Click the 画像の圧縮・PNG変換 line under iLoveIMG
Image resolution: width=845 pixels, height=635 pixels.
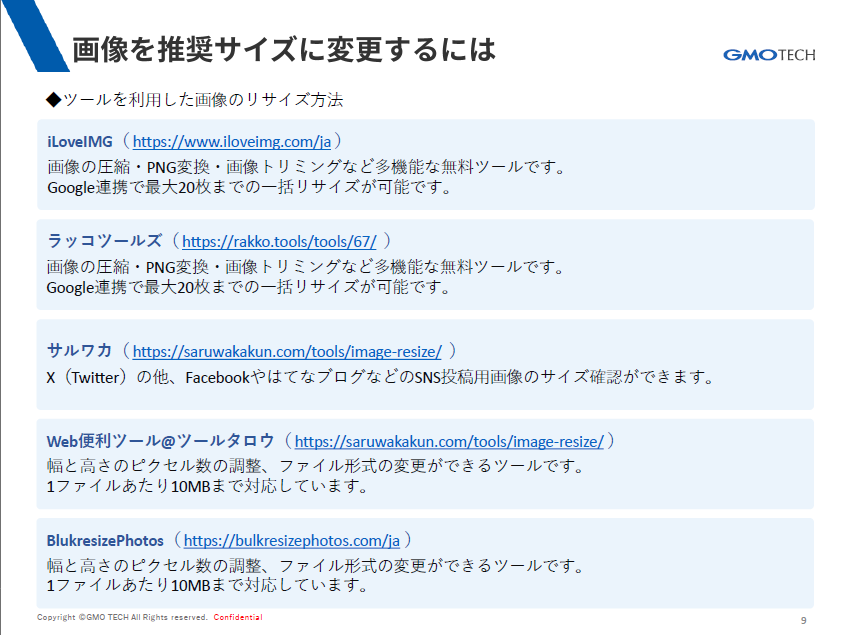[307, 167]
